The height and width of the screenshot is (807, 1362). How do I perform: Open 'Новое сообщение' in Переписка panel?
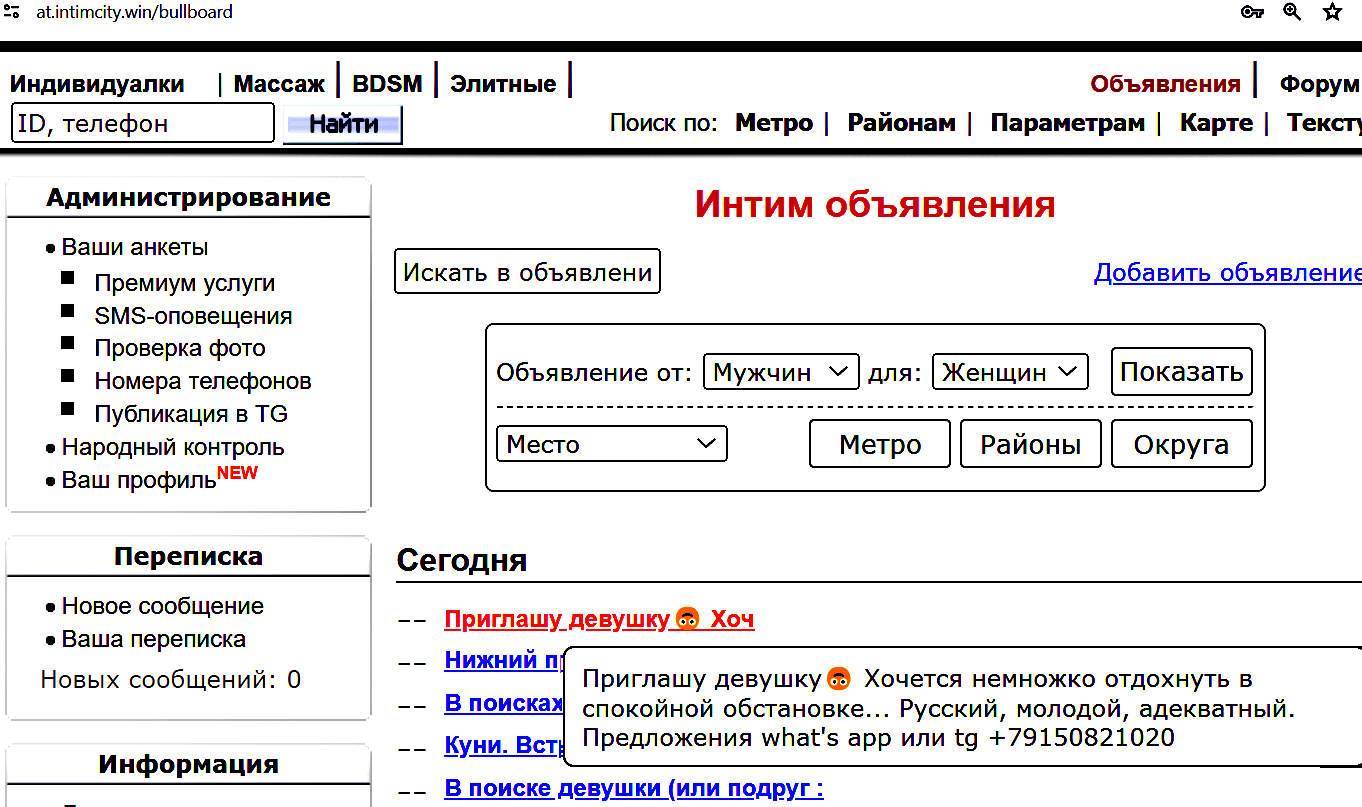pos(163,606)
